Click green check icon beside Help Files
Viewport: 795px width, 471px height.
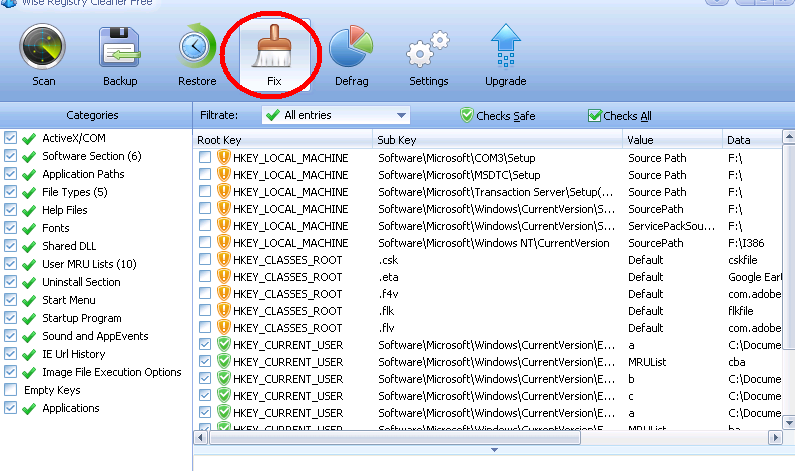point(29,210)
